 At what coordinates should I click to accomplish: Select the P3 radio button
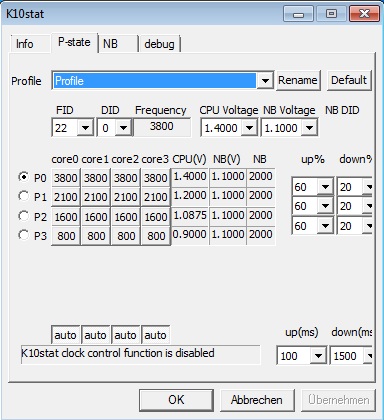click(x=23, y=235)
